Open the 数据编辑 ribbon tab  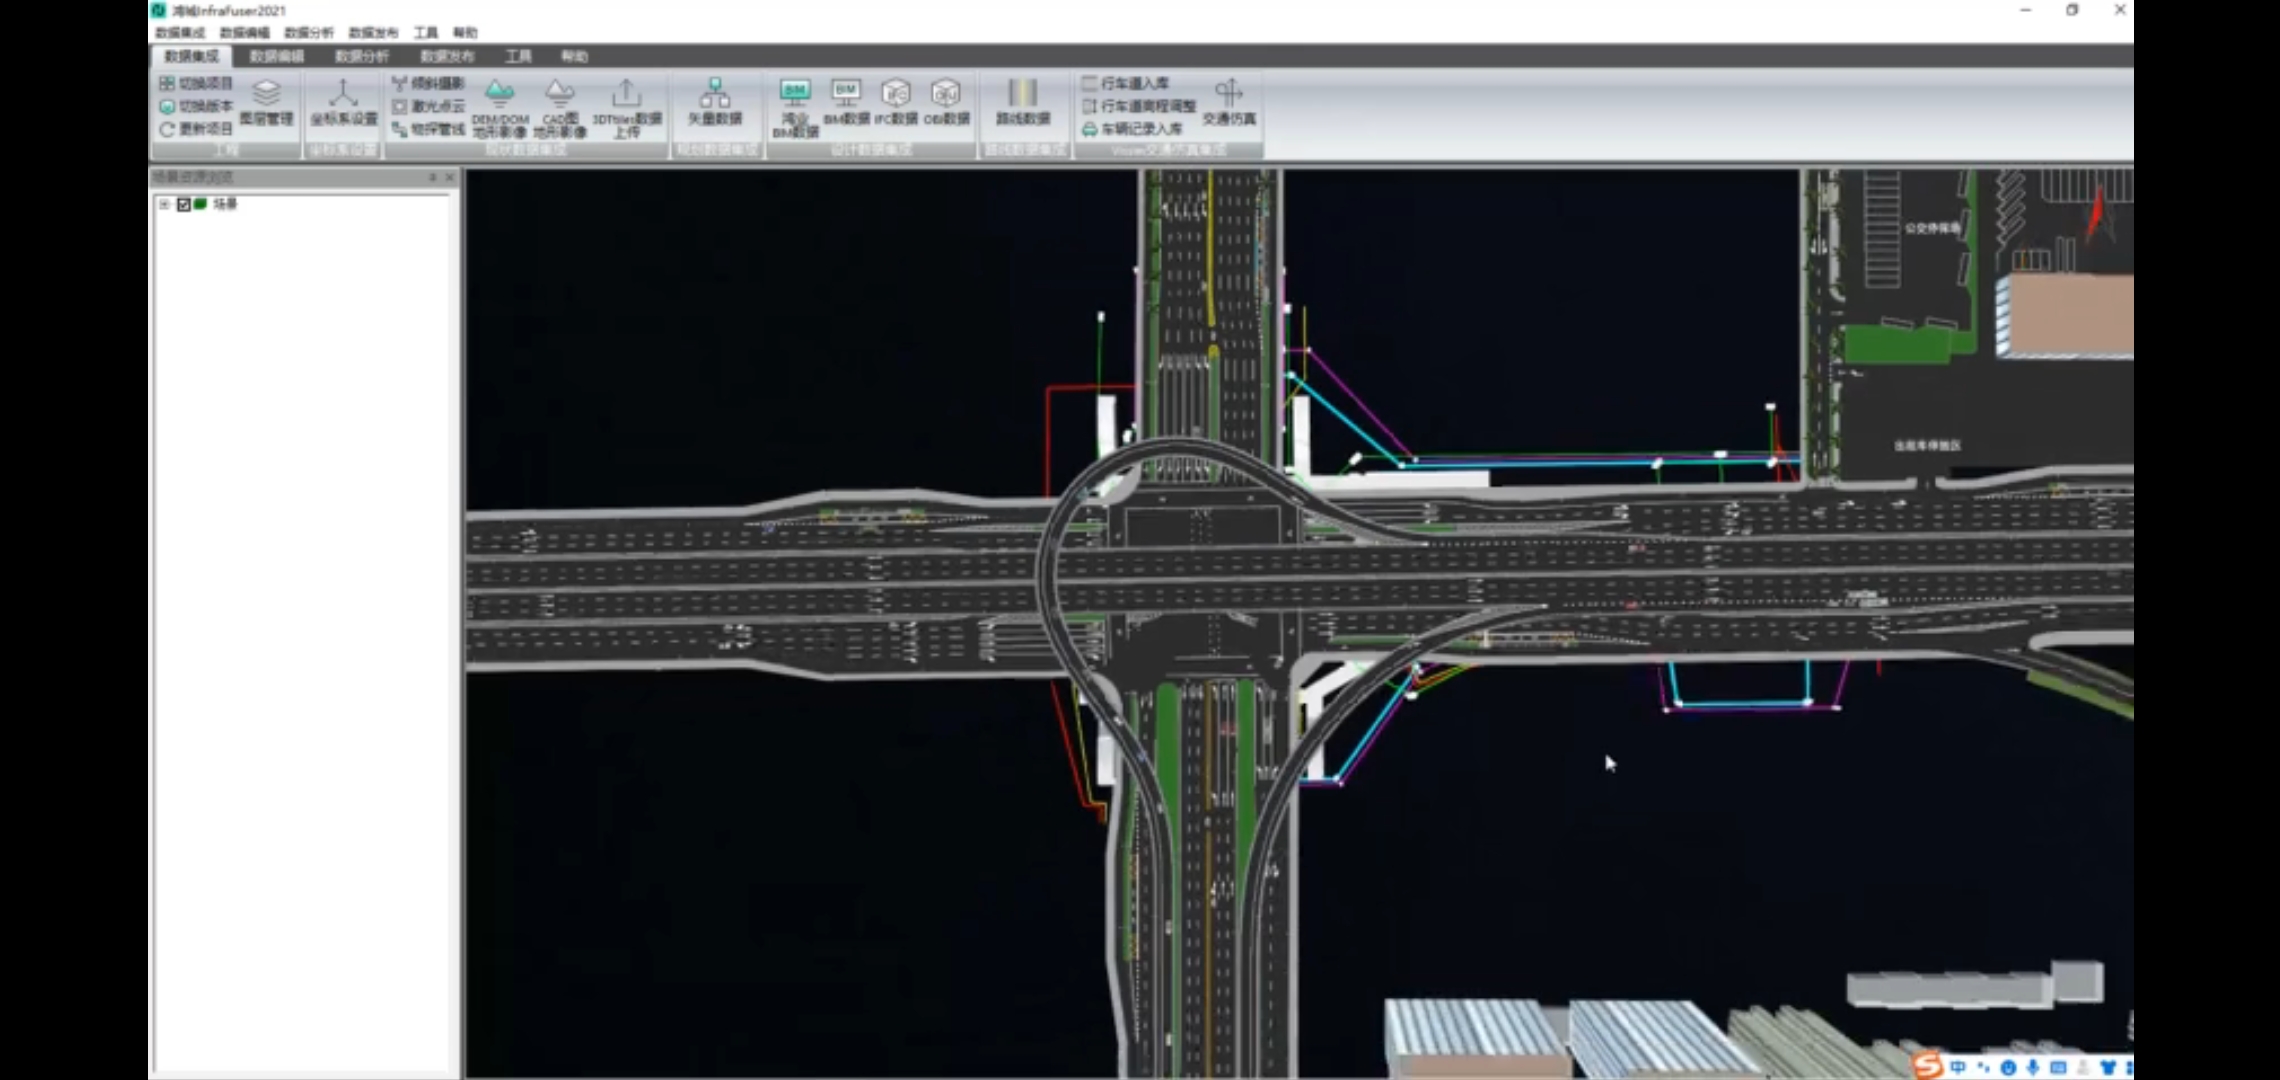coord(277,56)
